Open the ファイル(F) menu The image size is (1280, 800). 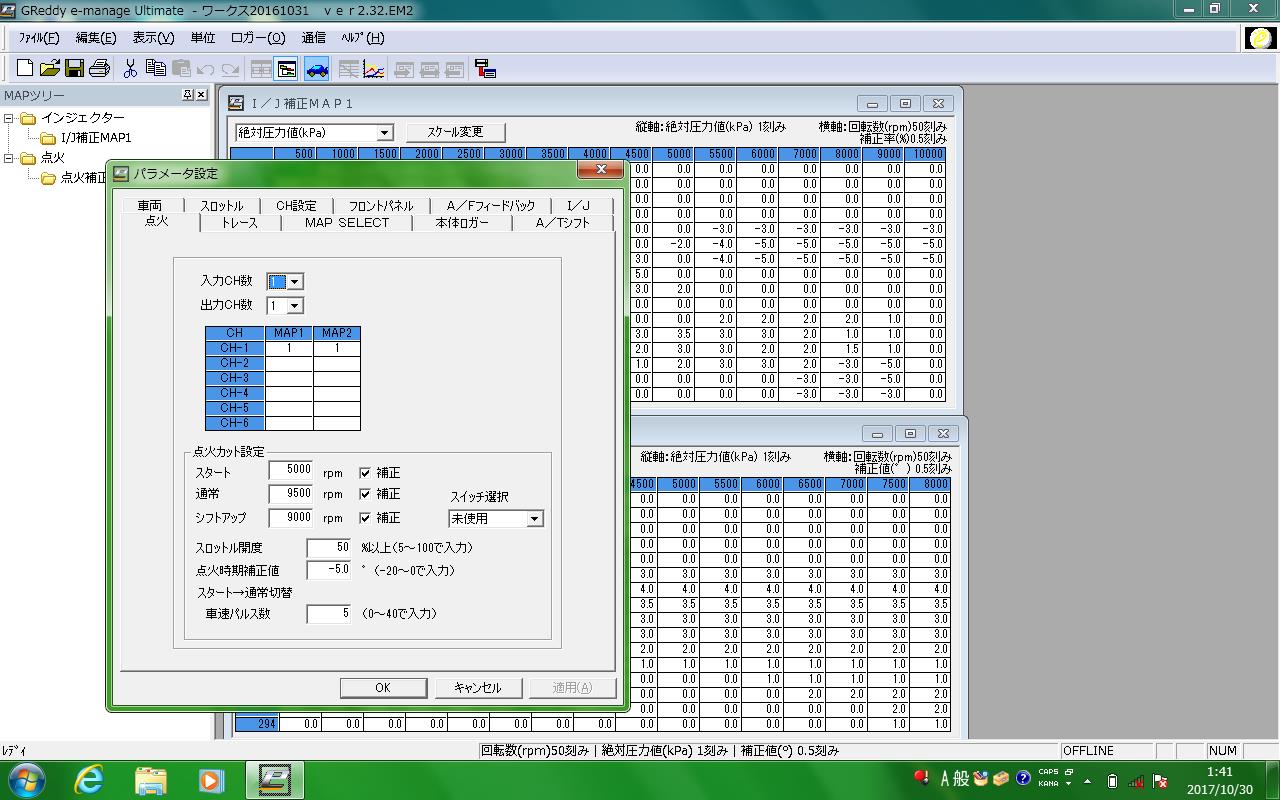39,38
